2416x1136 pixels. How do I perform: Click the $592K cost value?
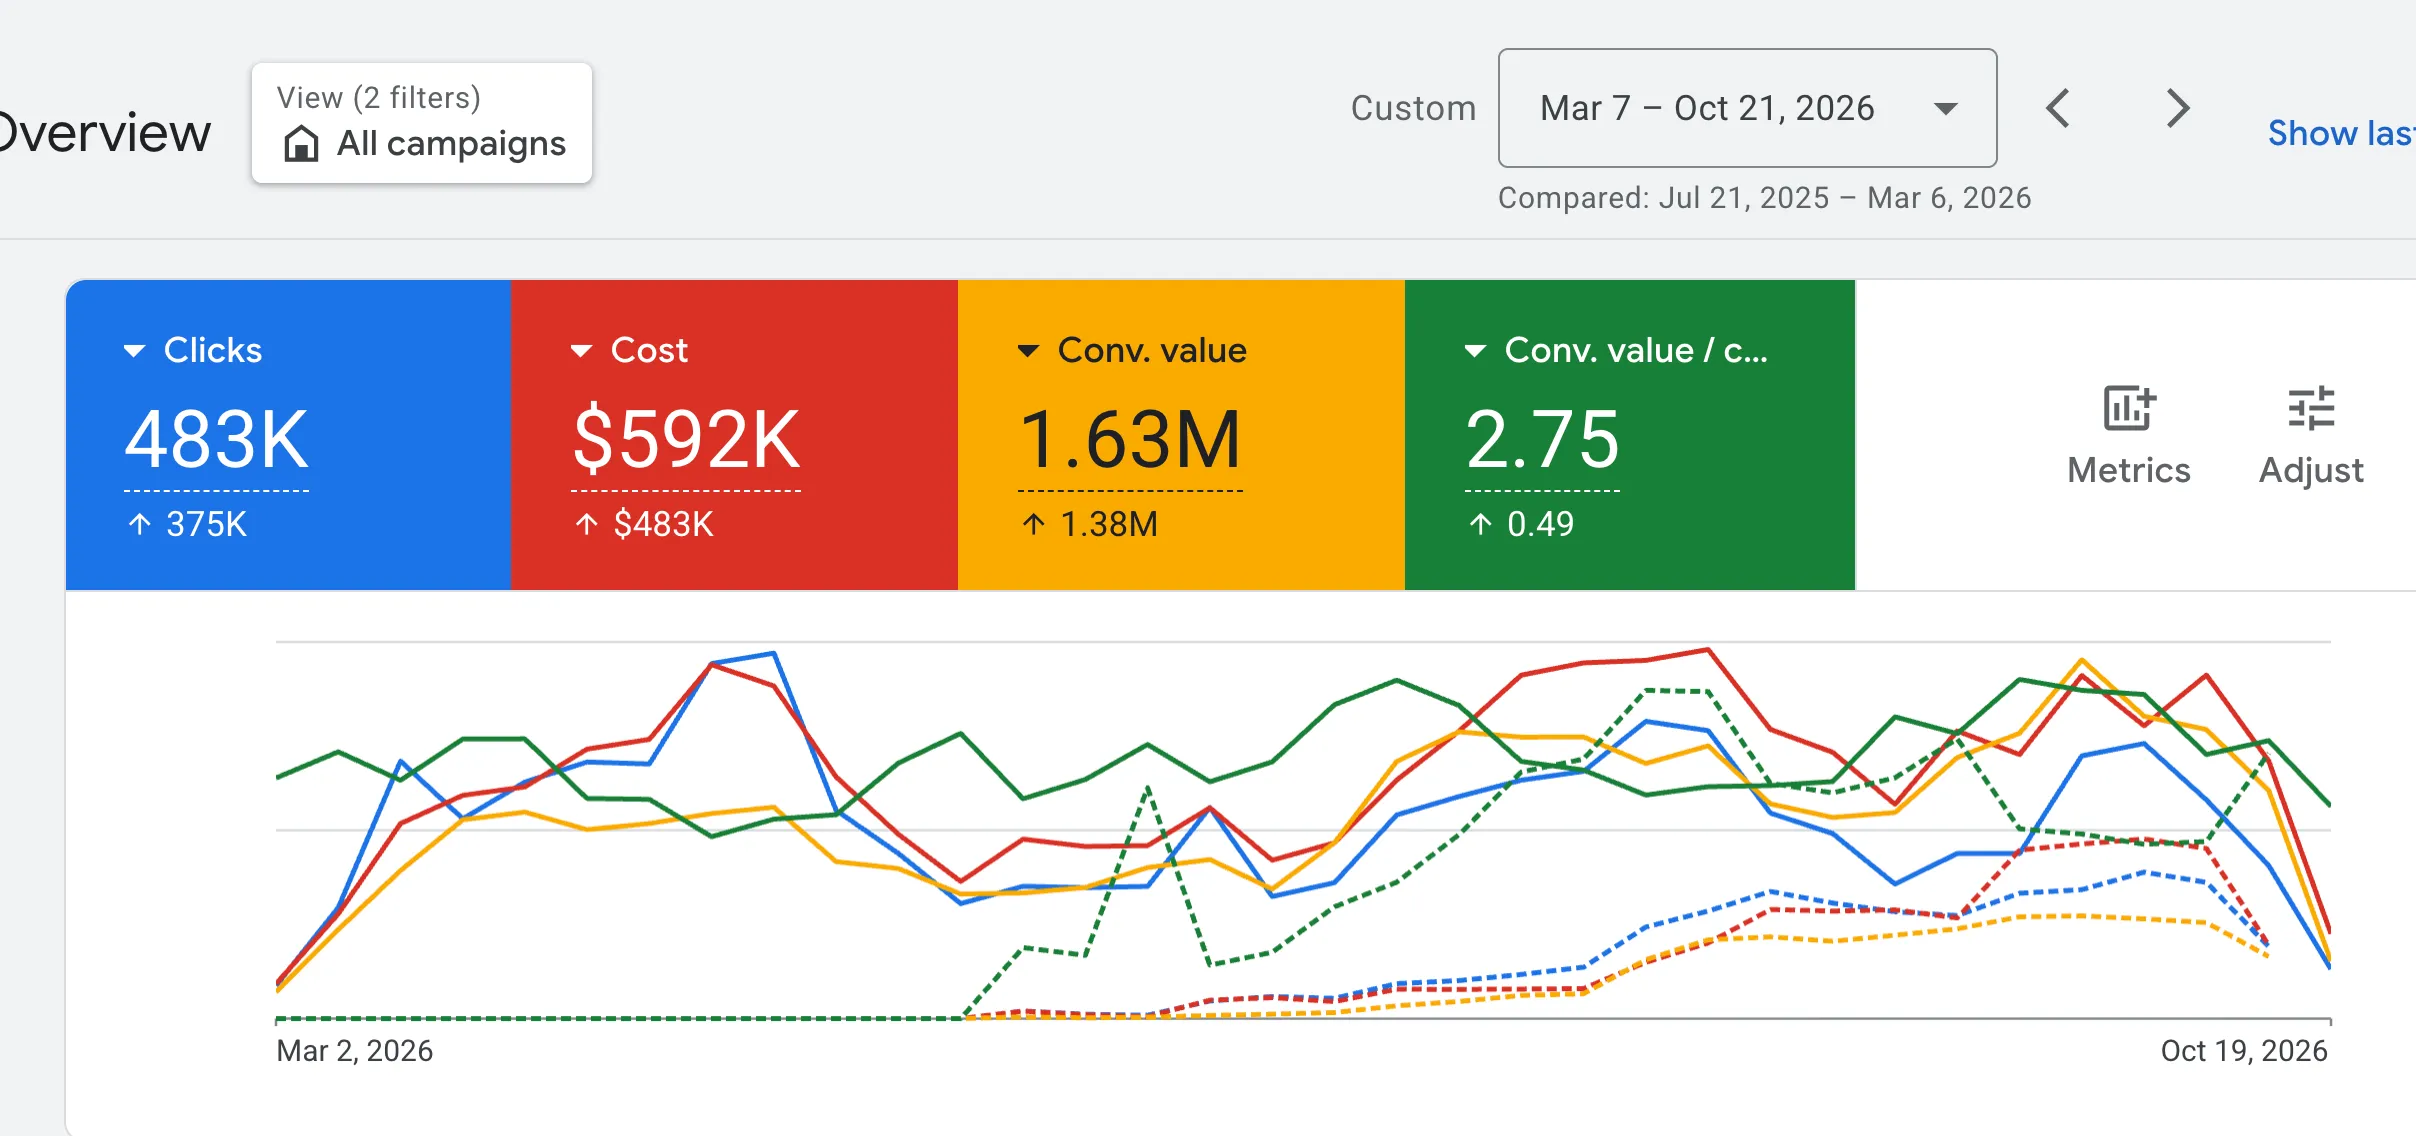tap(686, 440)
